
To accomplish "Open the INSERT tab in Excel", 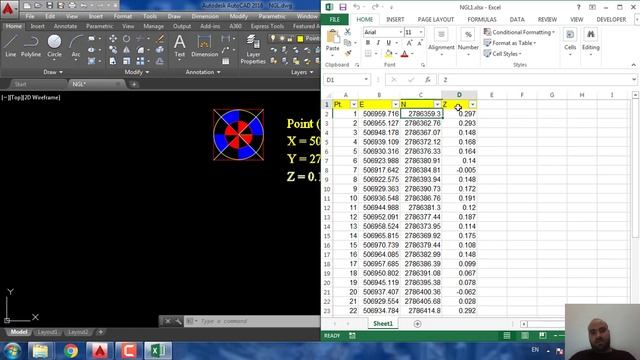I will (x=395, y=19).
